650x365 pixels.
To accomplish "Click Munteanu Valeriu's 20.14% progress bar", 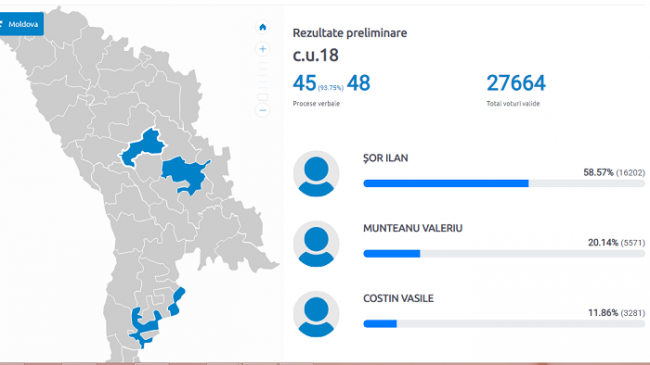I will click(504, 253).
